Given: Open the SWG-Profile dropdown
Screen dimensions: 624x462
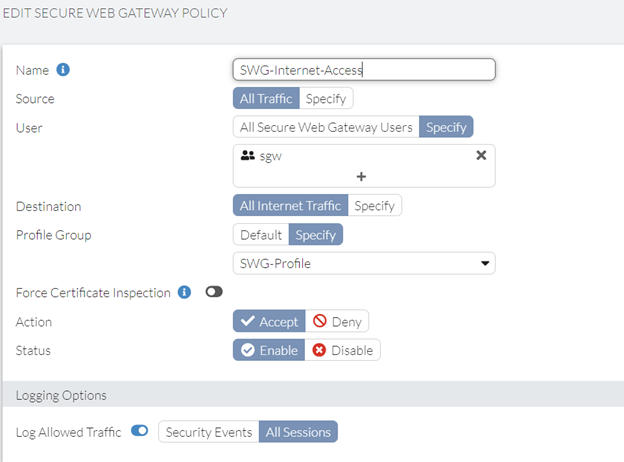Looking at the screenshot, I should pyautogui.click(x=364, y=263).
